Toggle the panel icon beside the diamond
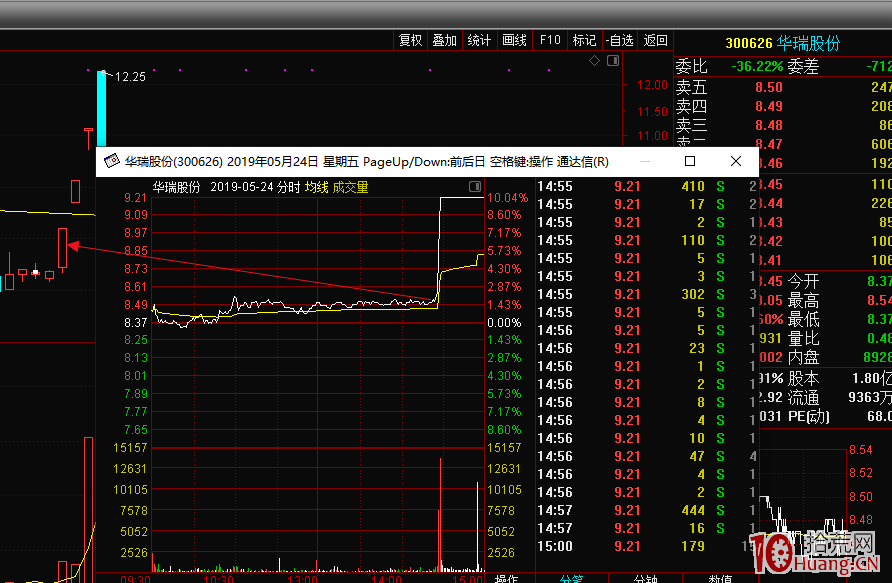This screenshot has width=892, height=583. (x=613, y=60)
